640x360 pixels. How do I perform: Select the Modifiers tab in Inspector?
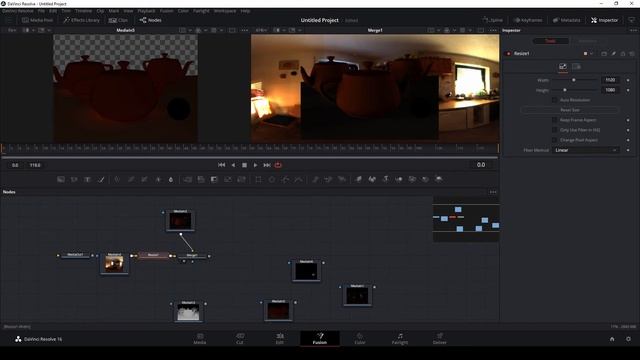point(587,41)
